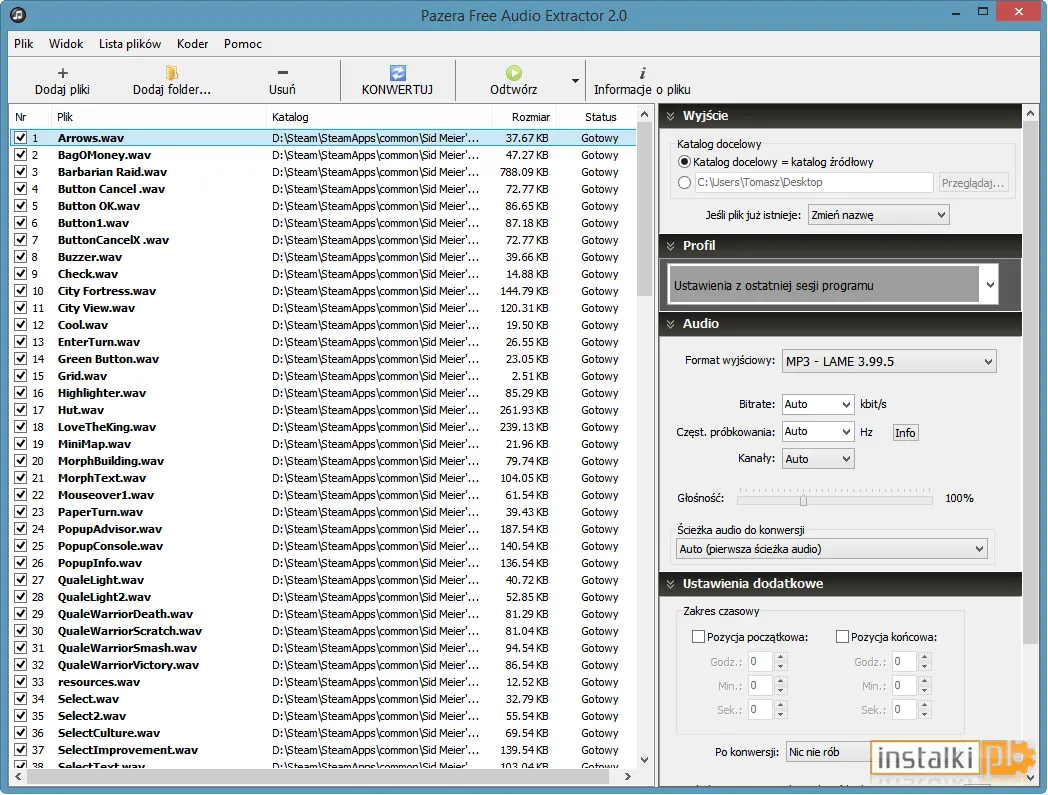The image size is (1048, 795).
Task: Click the start Min. value field
Action: 759,685
